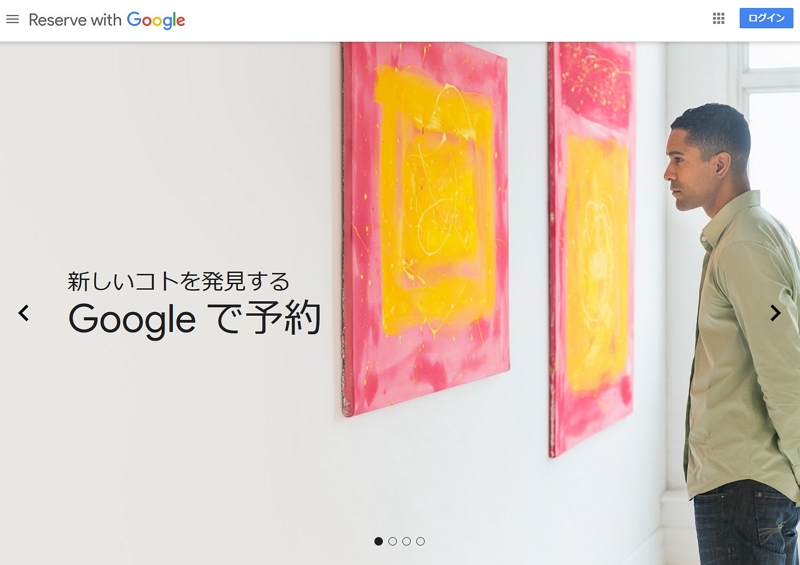Click the '新しいコトを発見する' subheading

click(179, 281)
